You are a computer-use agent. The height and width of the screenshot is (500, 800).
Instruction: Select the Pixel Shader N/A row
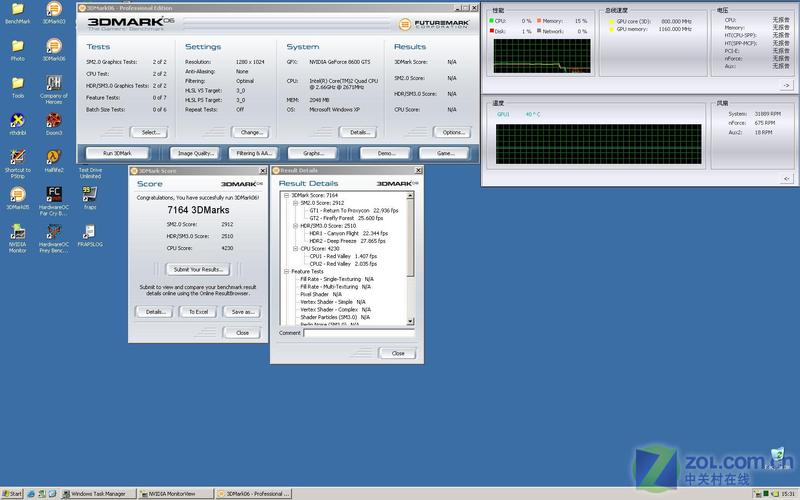[321, 294]
